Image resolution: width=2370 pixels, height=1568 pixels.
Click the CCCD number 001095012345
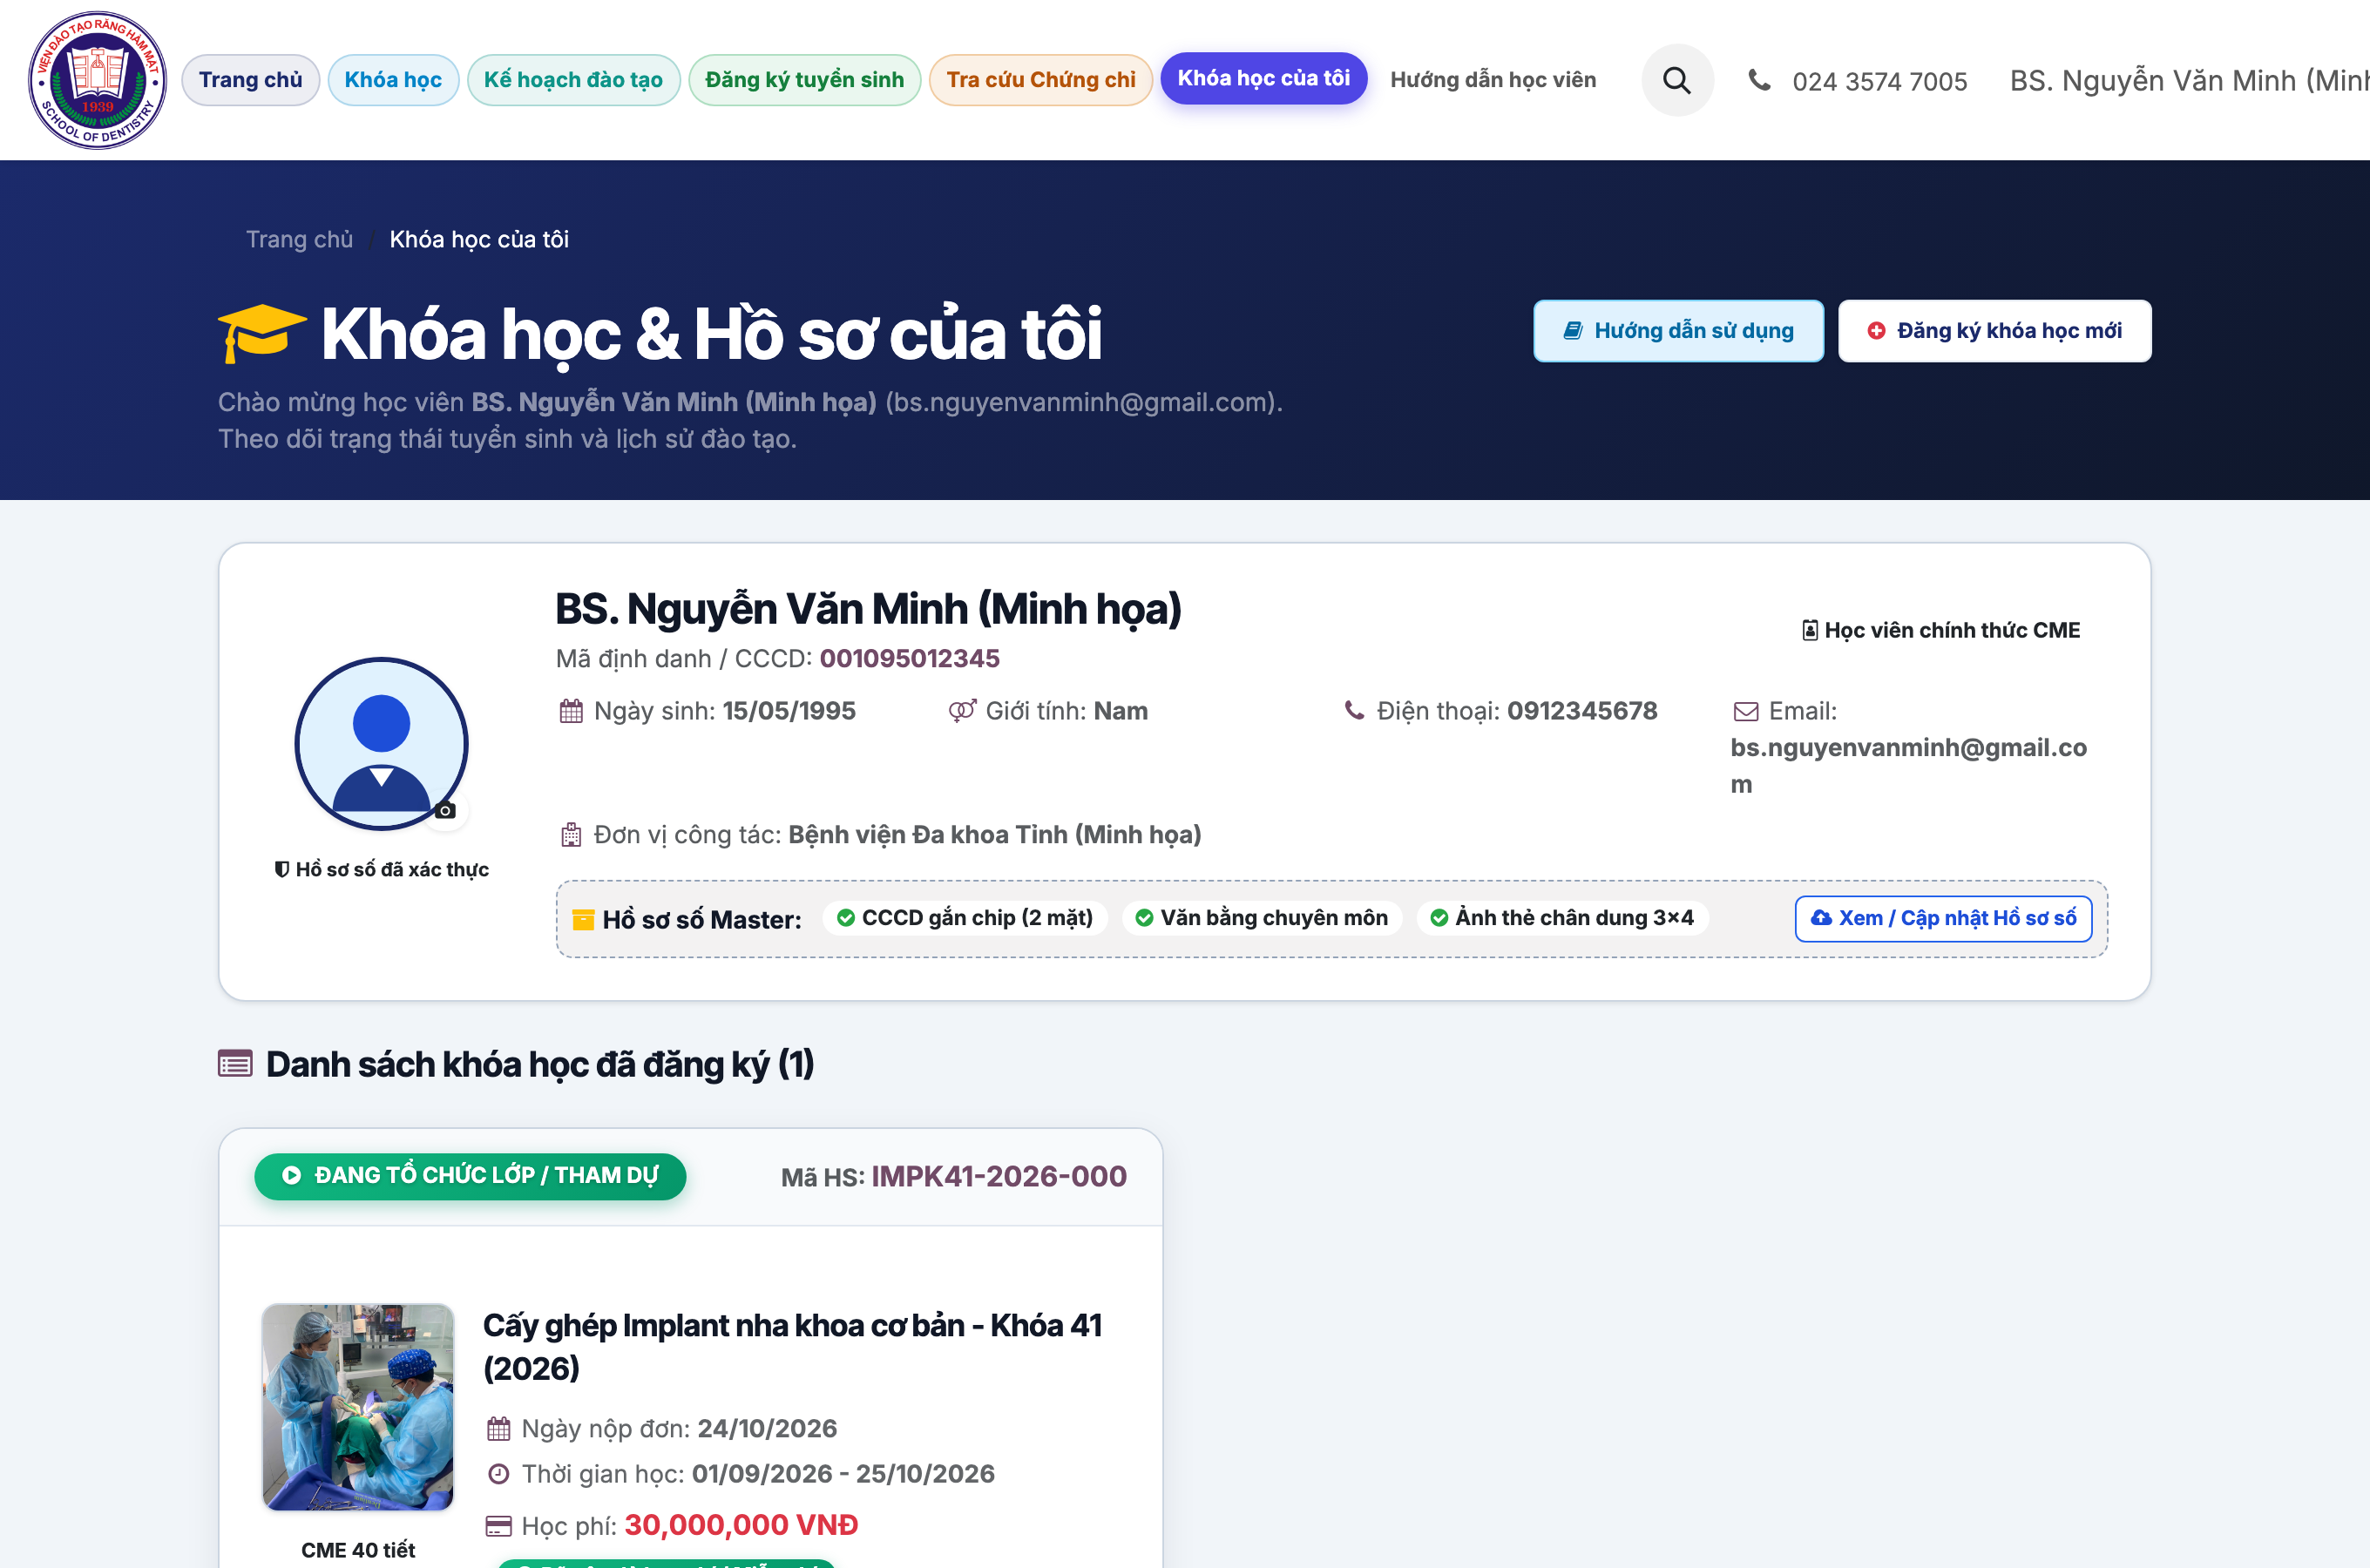coord(909,658)
